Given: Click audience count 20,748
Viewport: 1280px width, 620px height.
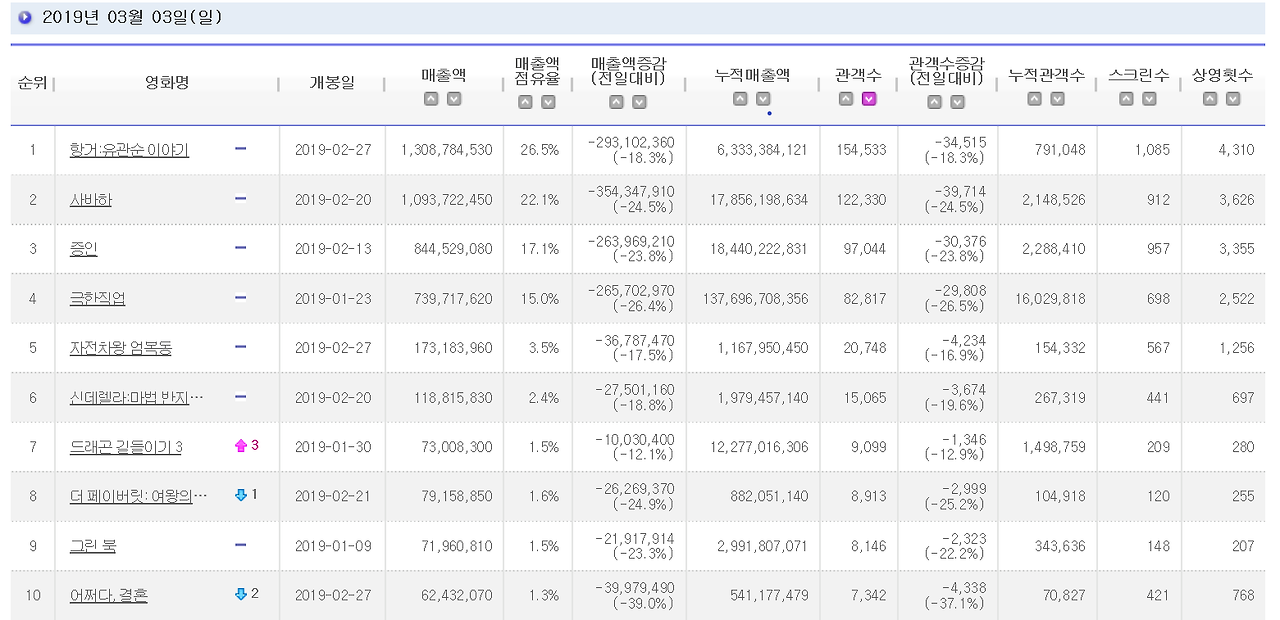Looking at the screenshot, I should [865, 348].
